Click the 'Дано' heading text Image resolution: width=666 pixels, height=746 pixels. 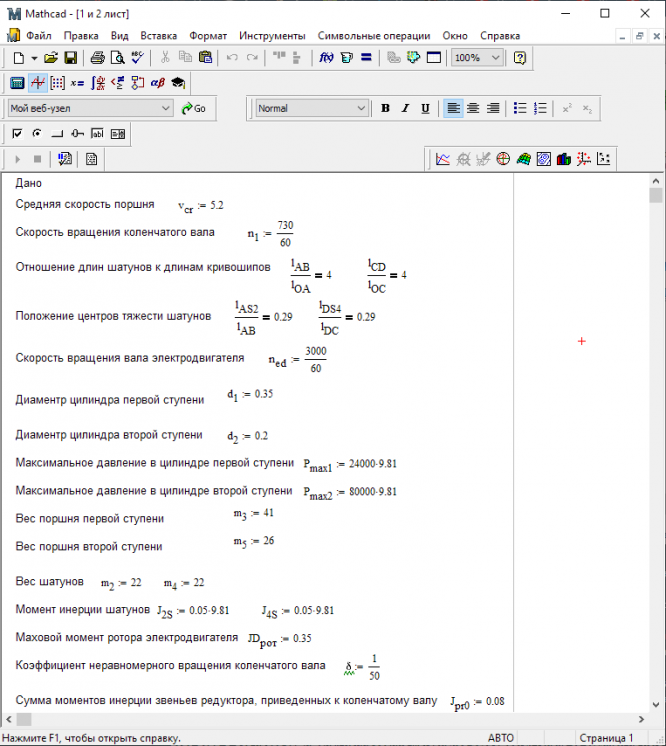tap(29, 183)
